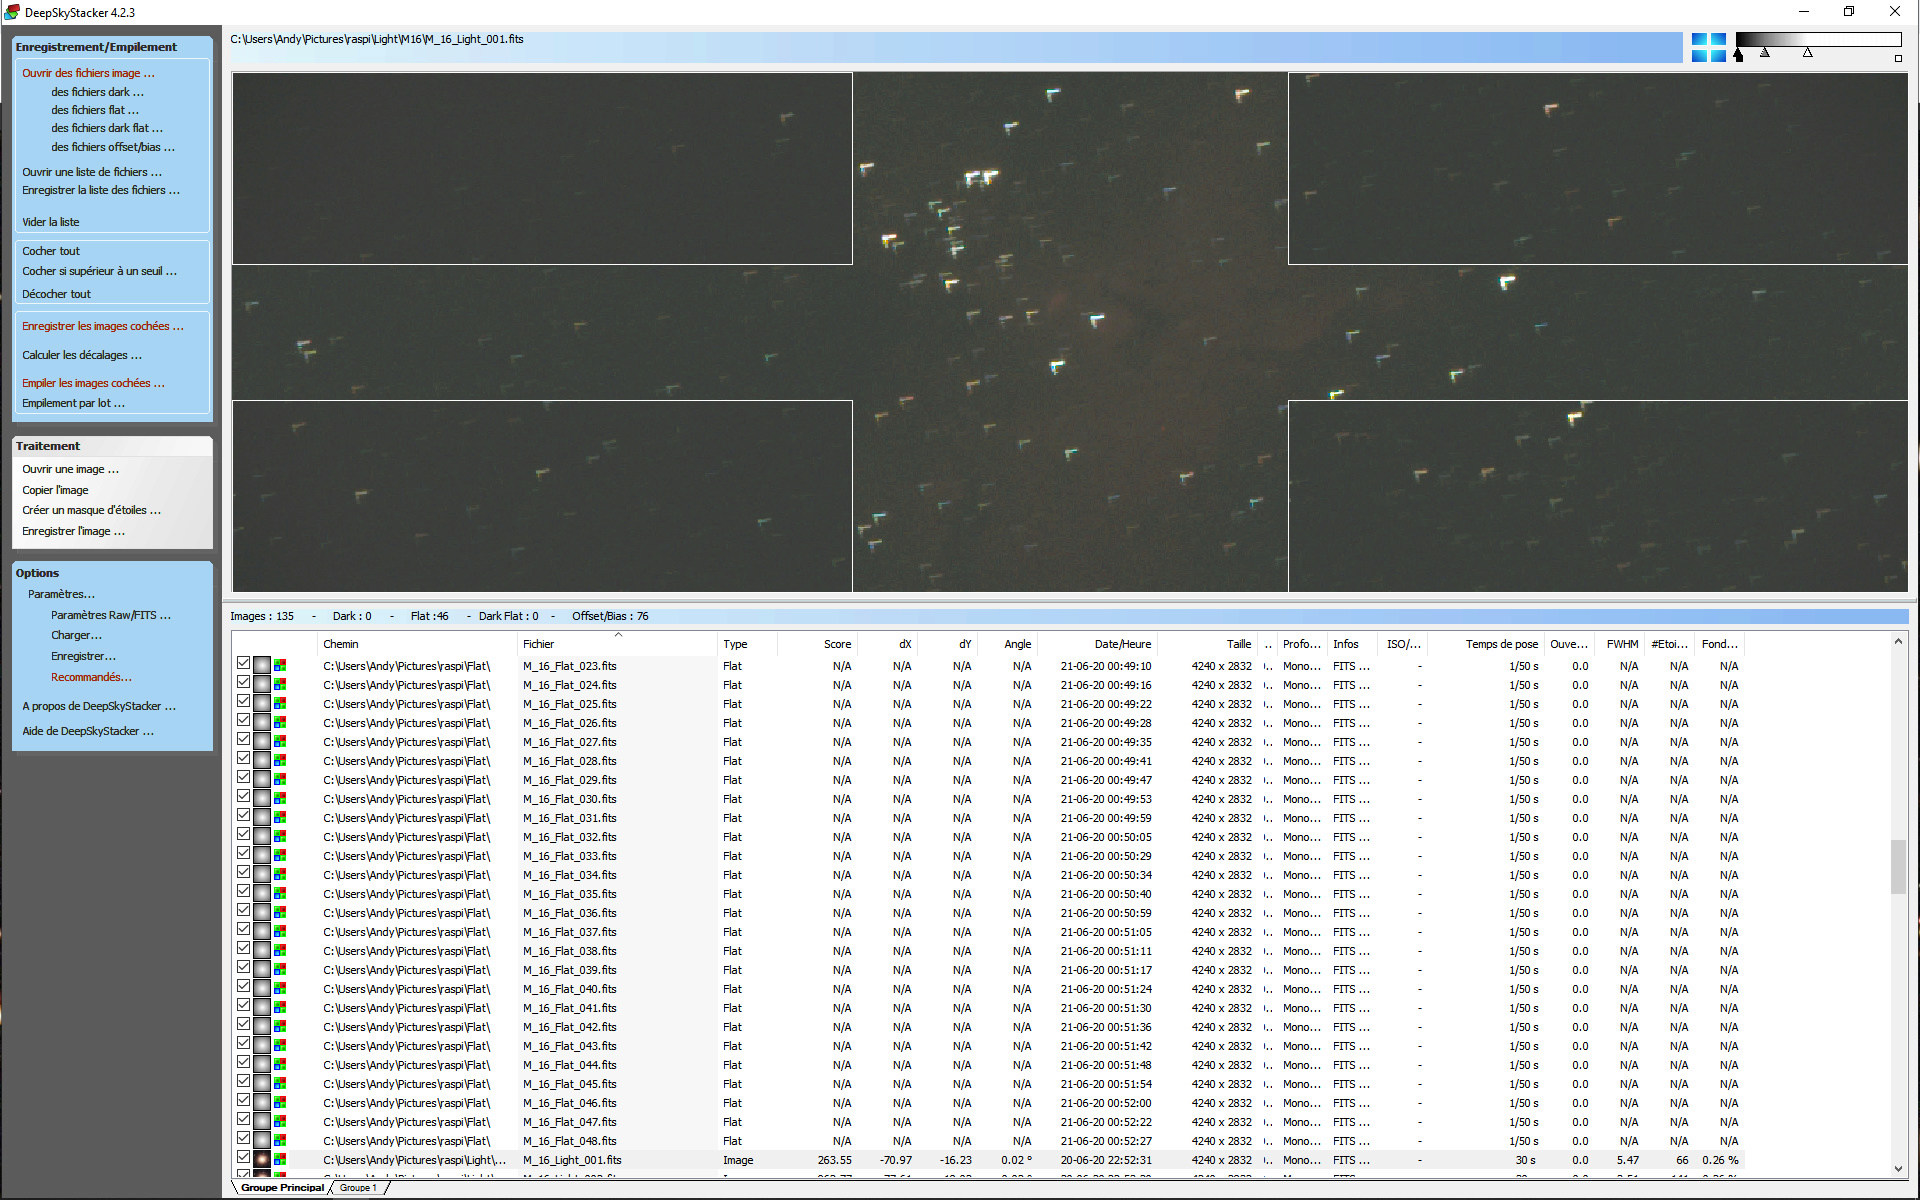Click flat frame icon for M_16_Flat_031.fits
This screenshot has width=1920, height=1200.
pyautogui.click(x=262, y=818)
